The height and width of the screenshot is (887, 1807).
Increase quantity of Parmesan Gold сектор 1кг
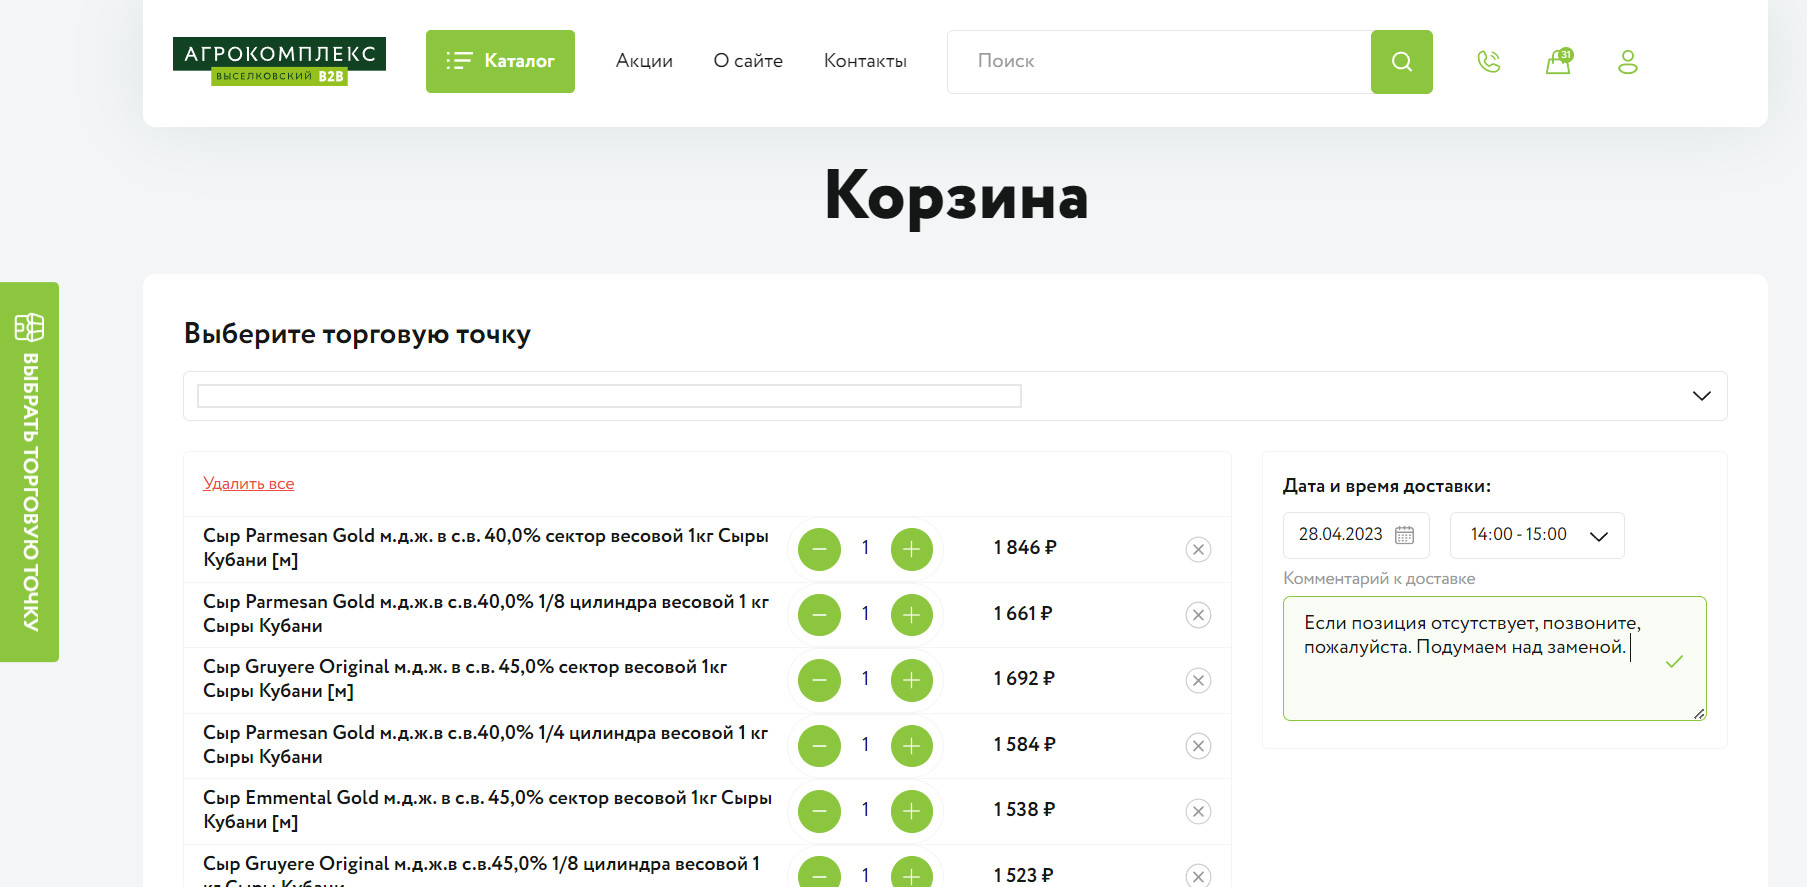pyautogui.click(x=911, y=549)
